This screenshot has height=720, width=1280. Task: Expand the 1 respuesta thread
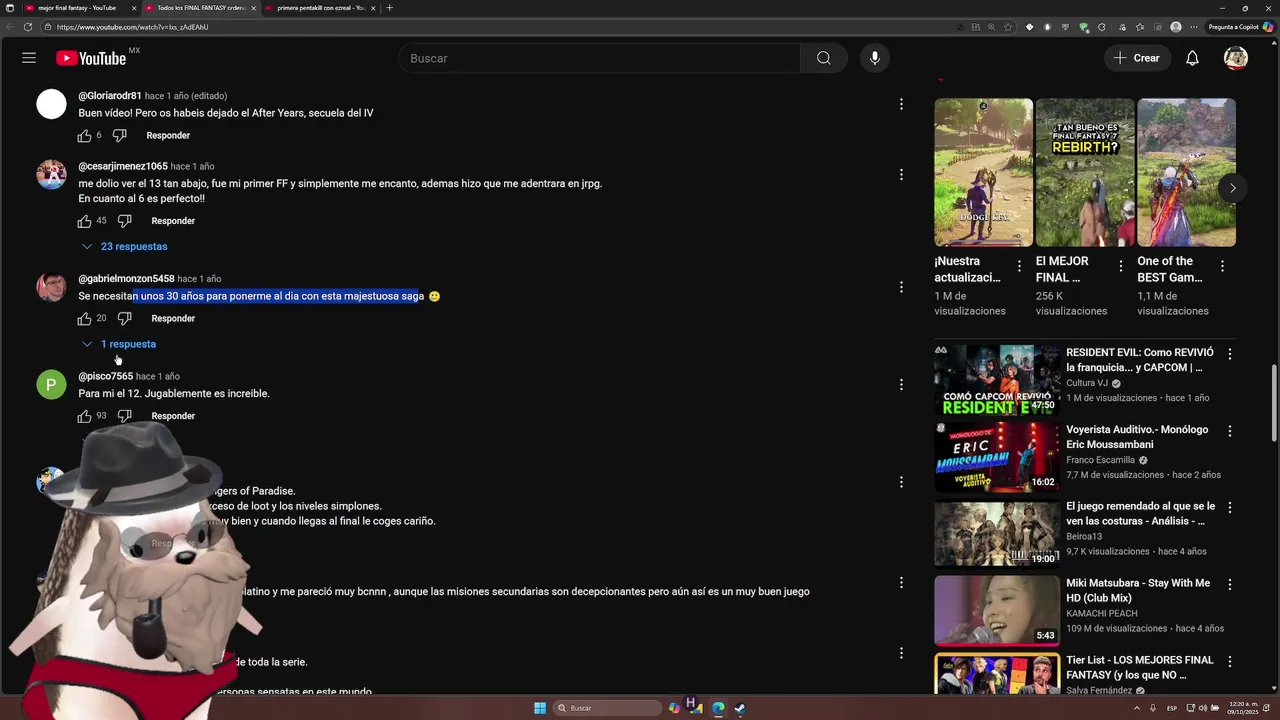click(119, 344)
